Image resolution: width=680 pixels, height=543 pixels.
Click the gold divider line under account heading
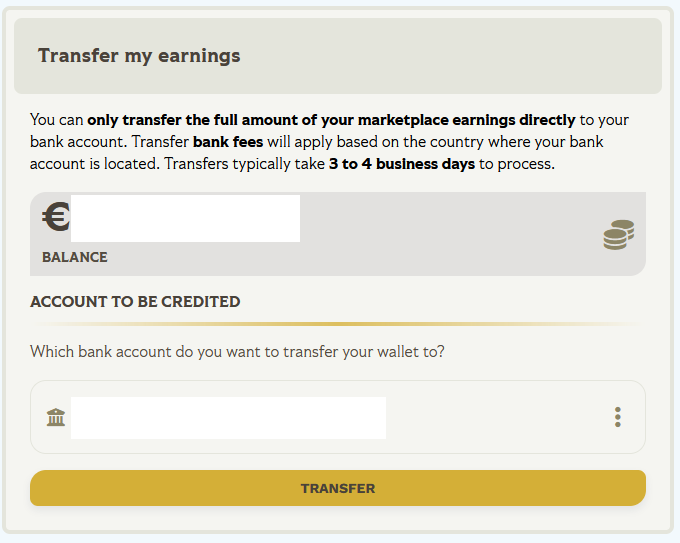(x=336, y=324)
